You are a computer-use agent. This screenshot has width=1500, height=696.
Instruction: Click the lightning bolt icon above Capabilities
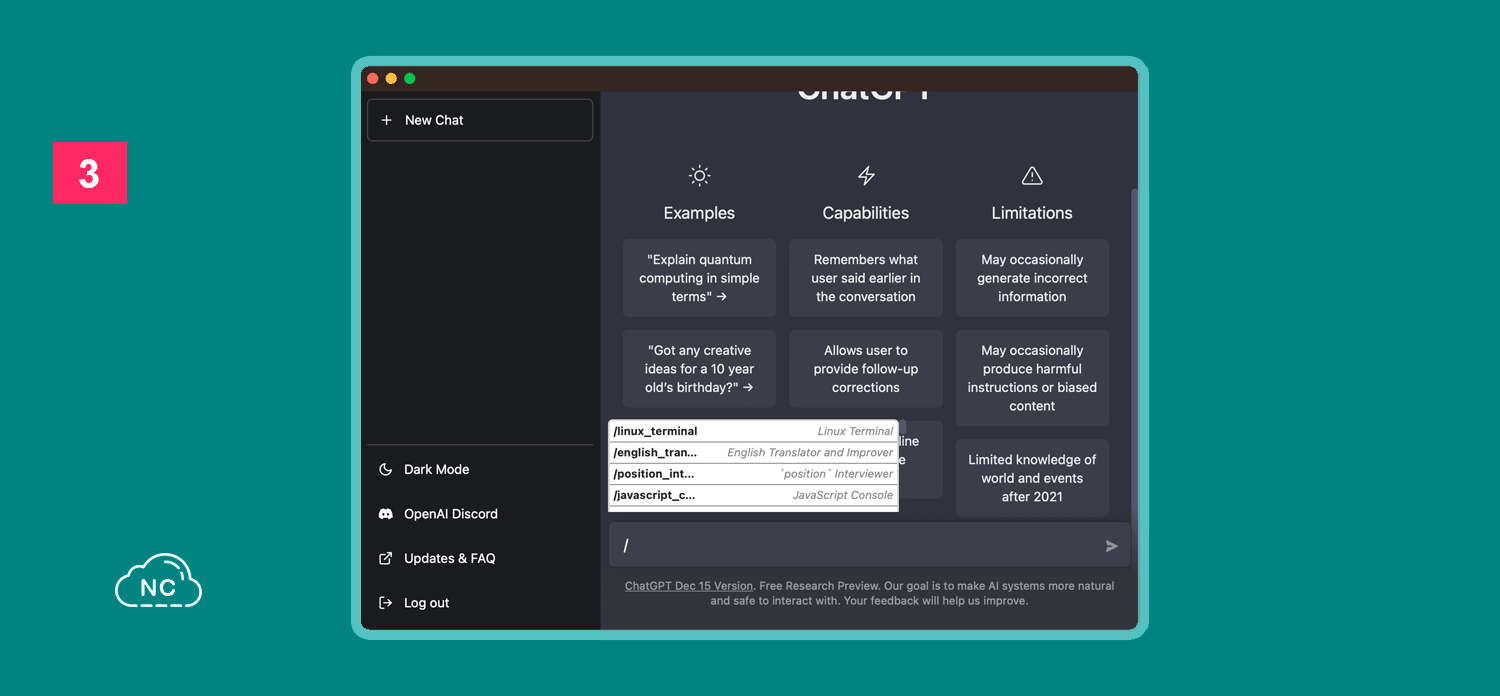coord(866,176)
